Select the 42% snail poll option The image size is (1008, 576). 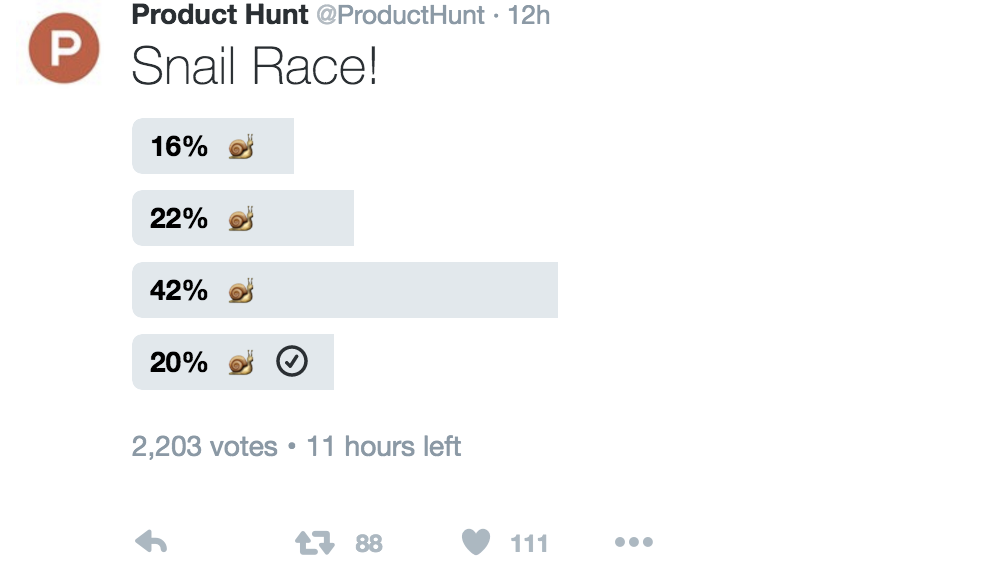point(345,290)
